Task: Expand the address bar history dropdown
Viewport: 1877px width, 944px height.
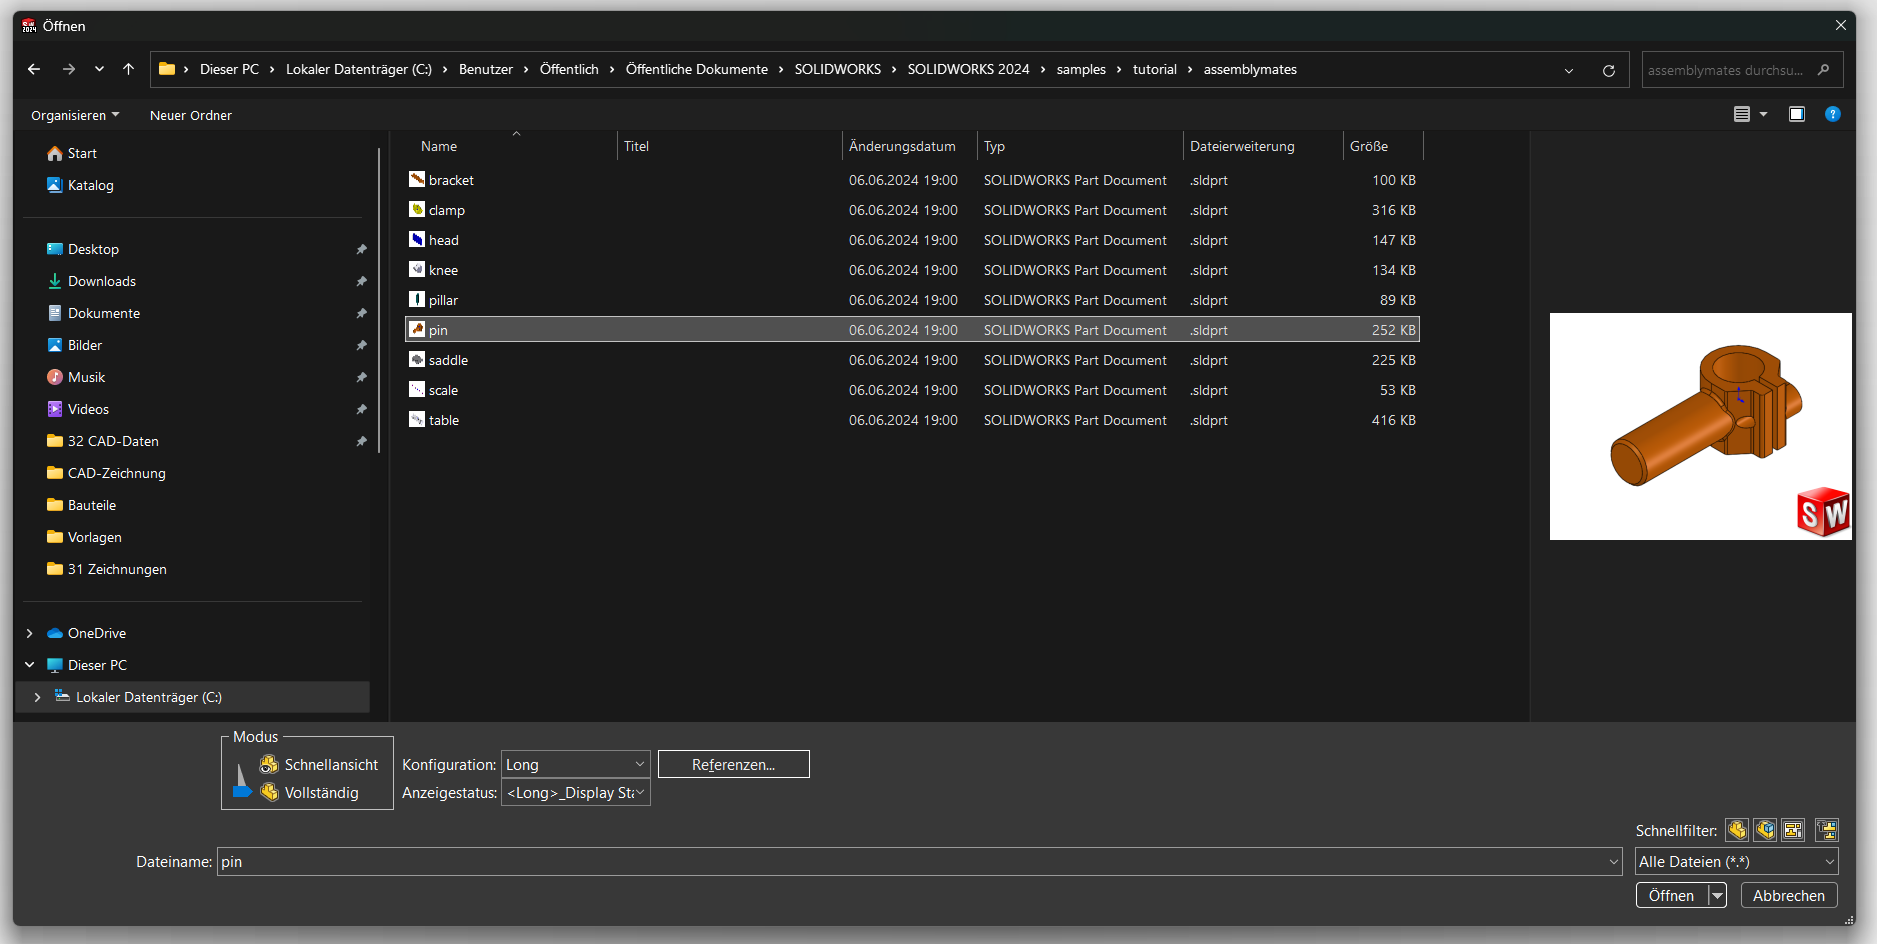Action: 1569,70
